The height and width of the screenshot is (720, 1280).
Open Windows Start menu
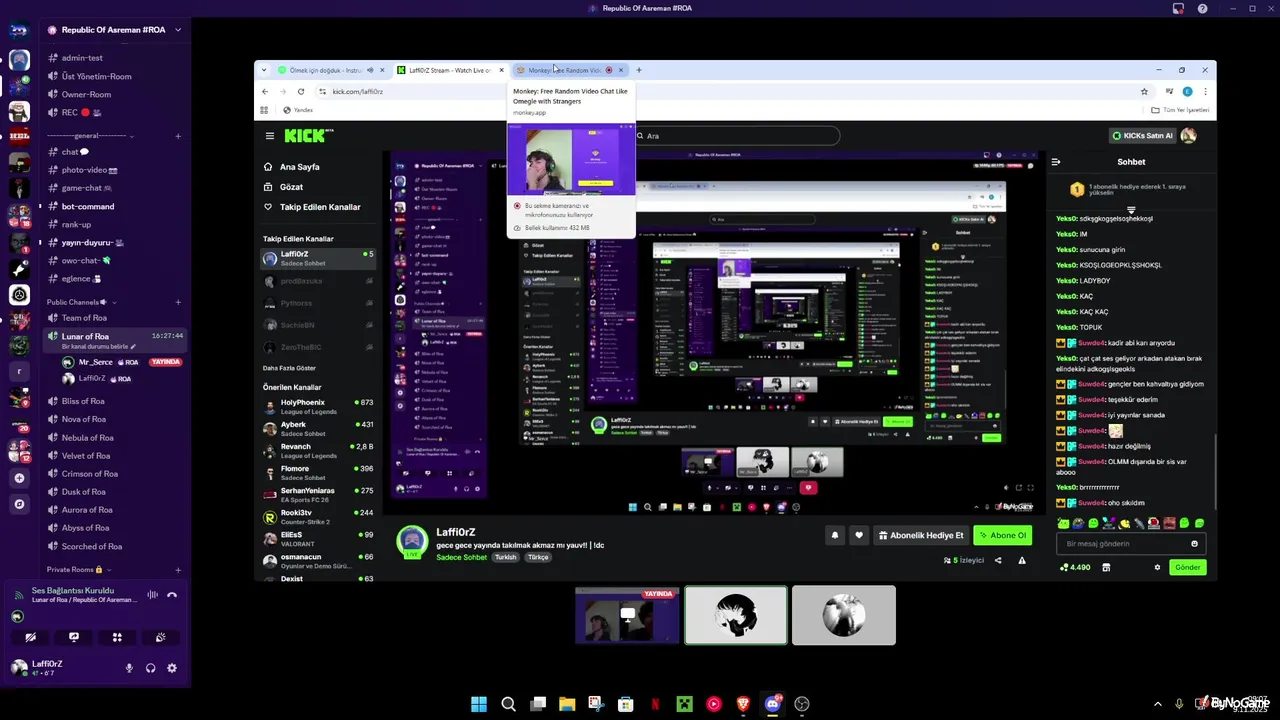pos(479,704)
